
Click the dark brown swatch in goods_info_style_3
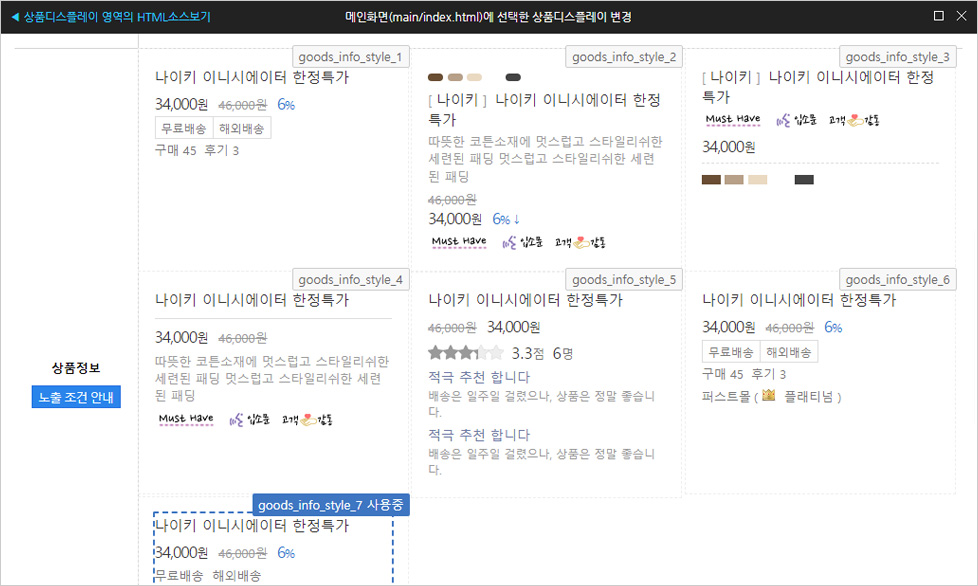coord(712,180)
